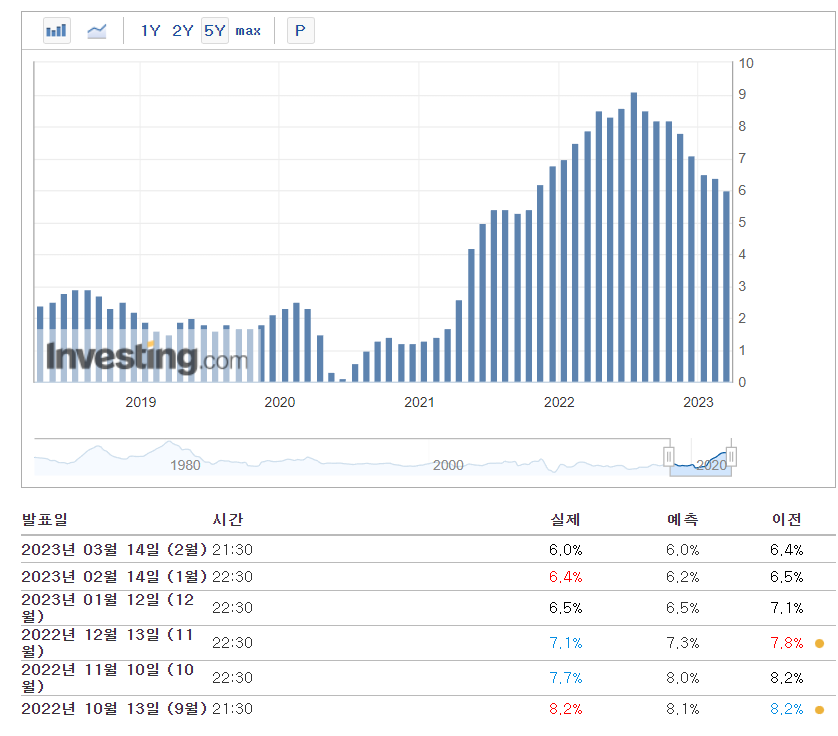Viewport: 838px width, 736px height.
Task: Grab the right handle of range slider
Action: pyautogui.click(x=731, y=456)
